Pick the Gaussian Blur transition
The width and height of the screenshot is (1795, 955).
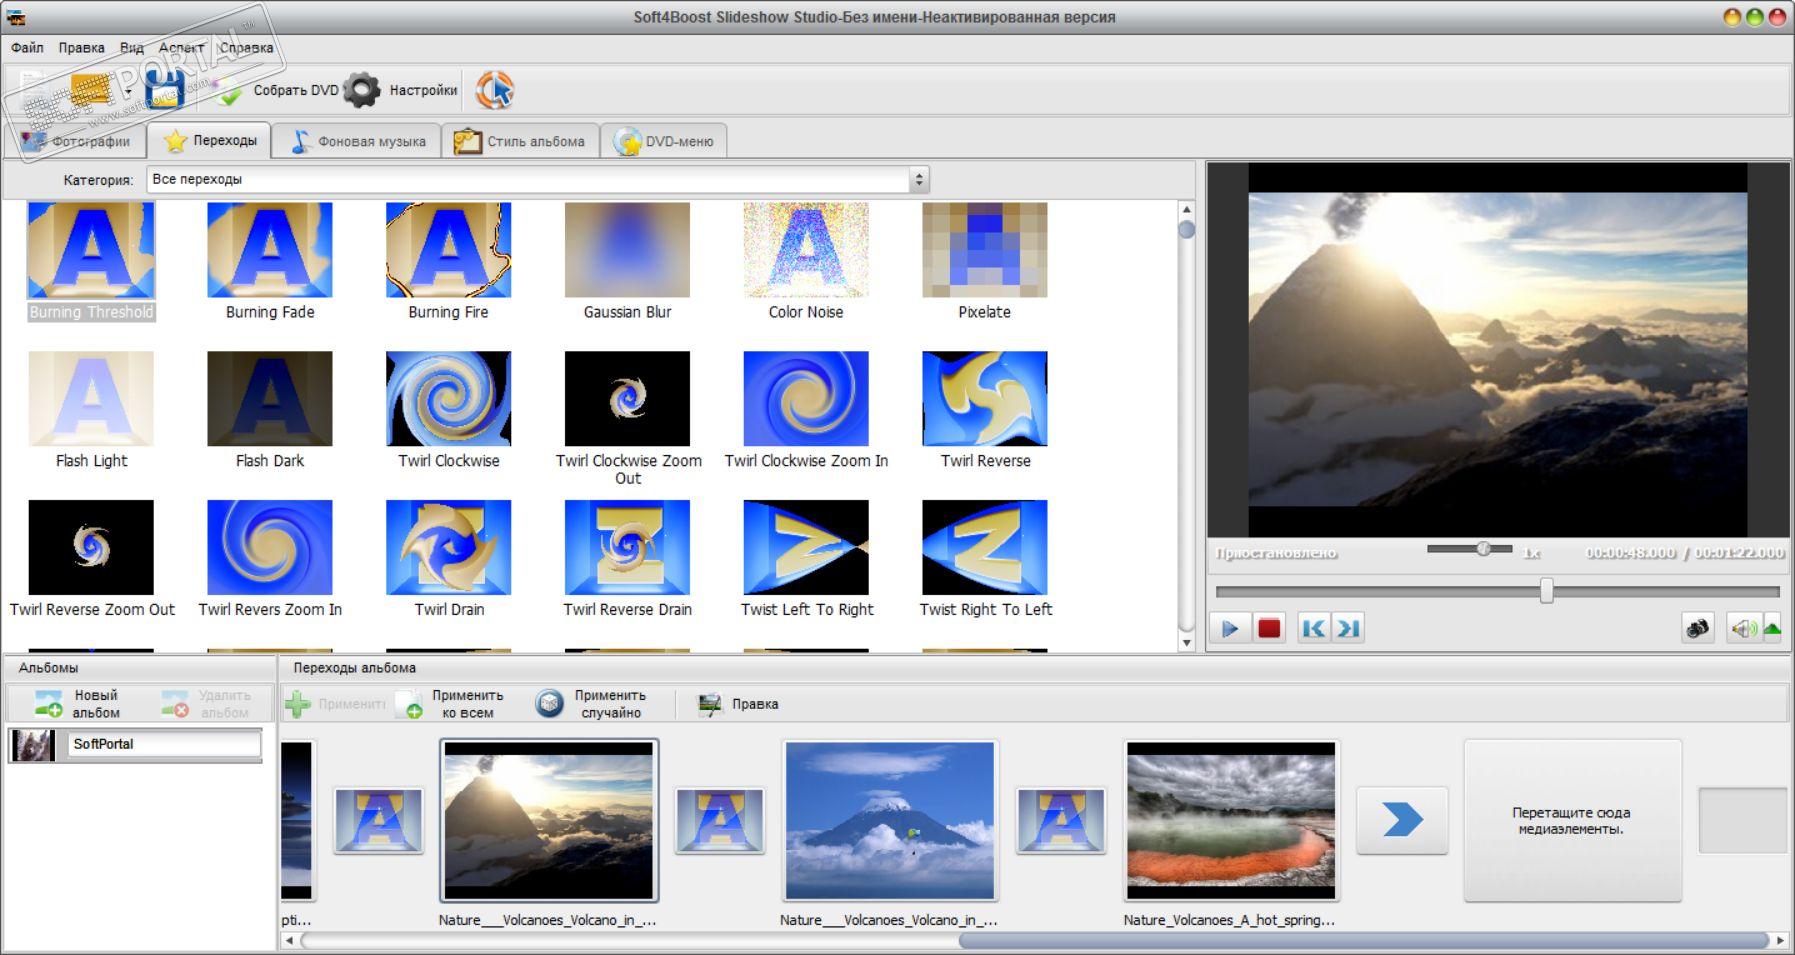627,261
